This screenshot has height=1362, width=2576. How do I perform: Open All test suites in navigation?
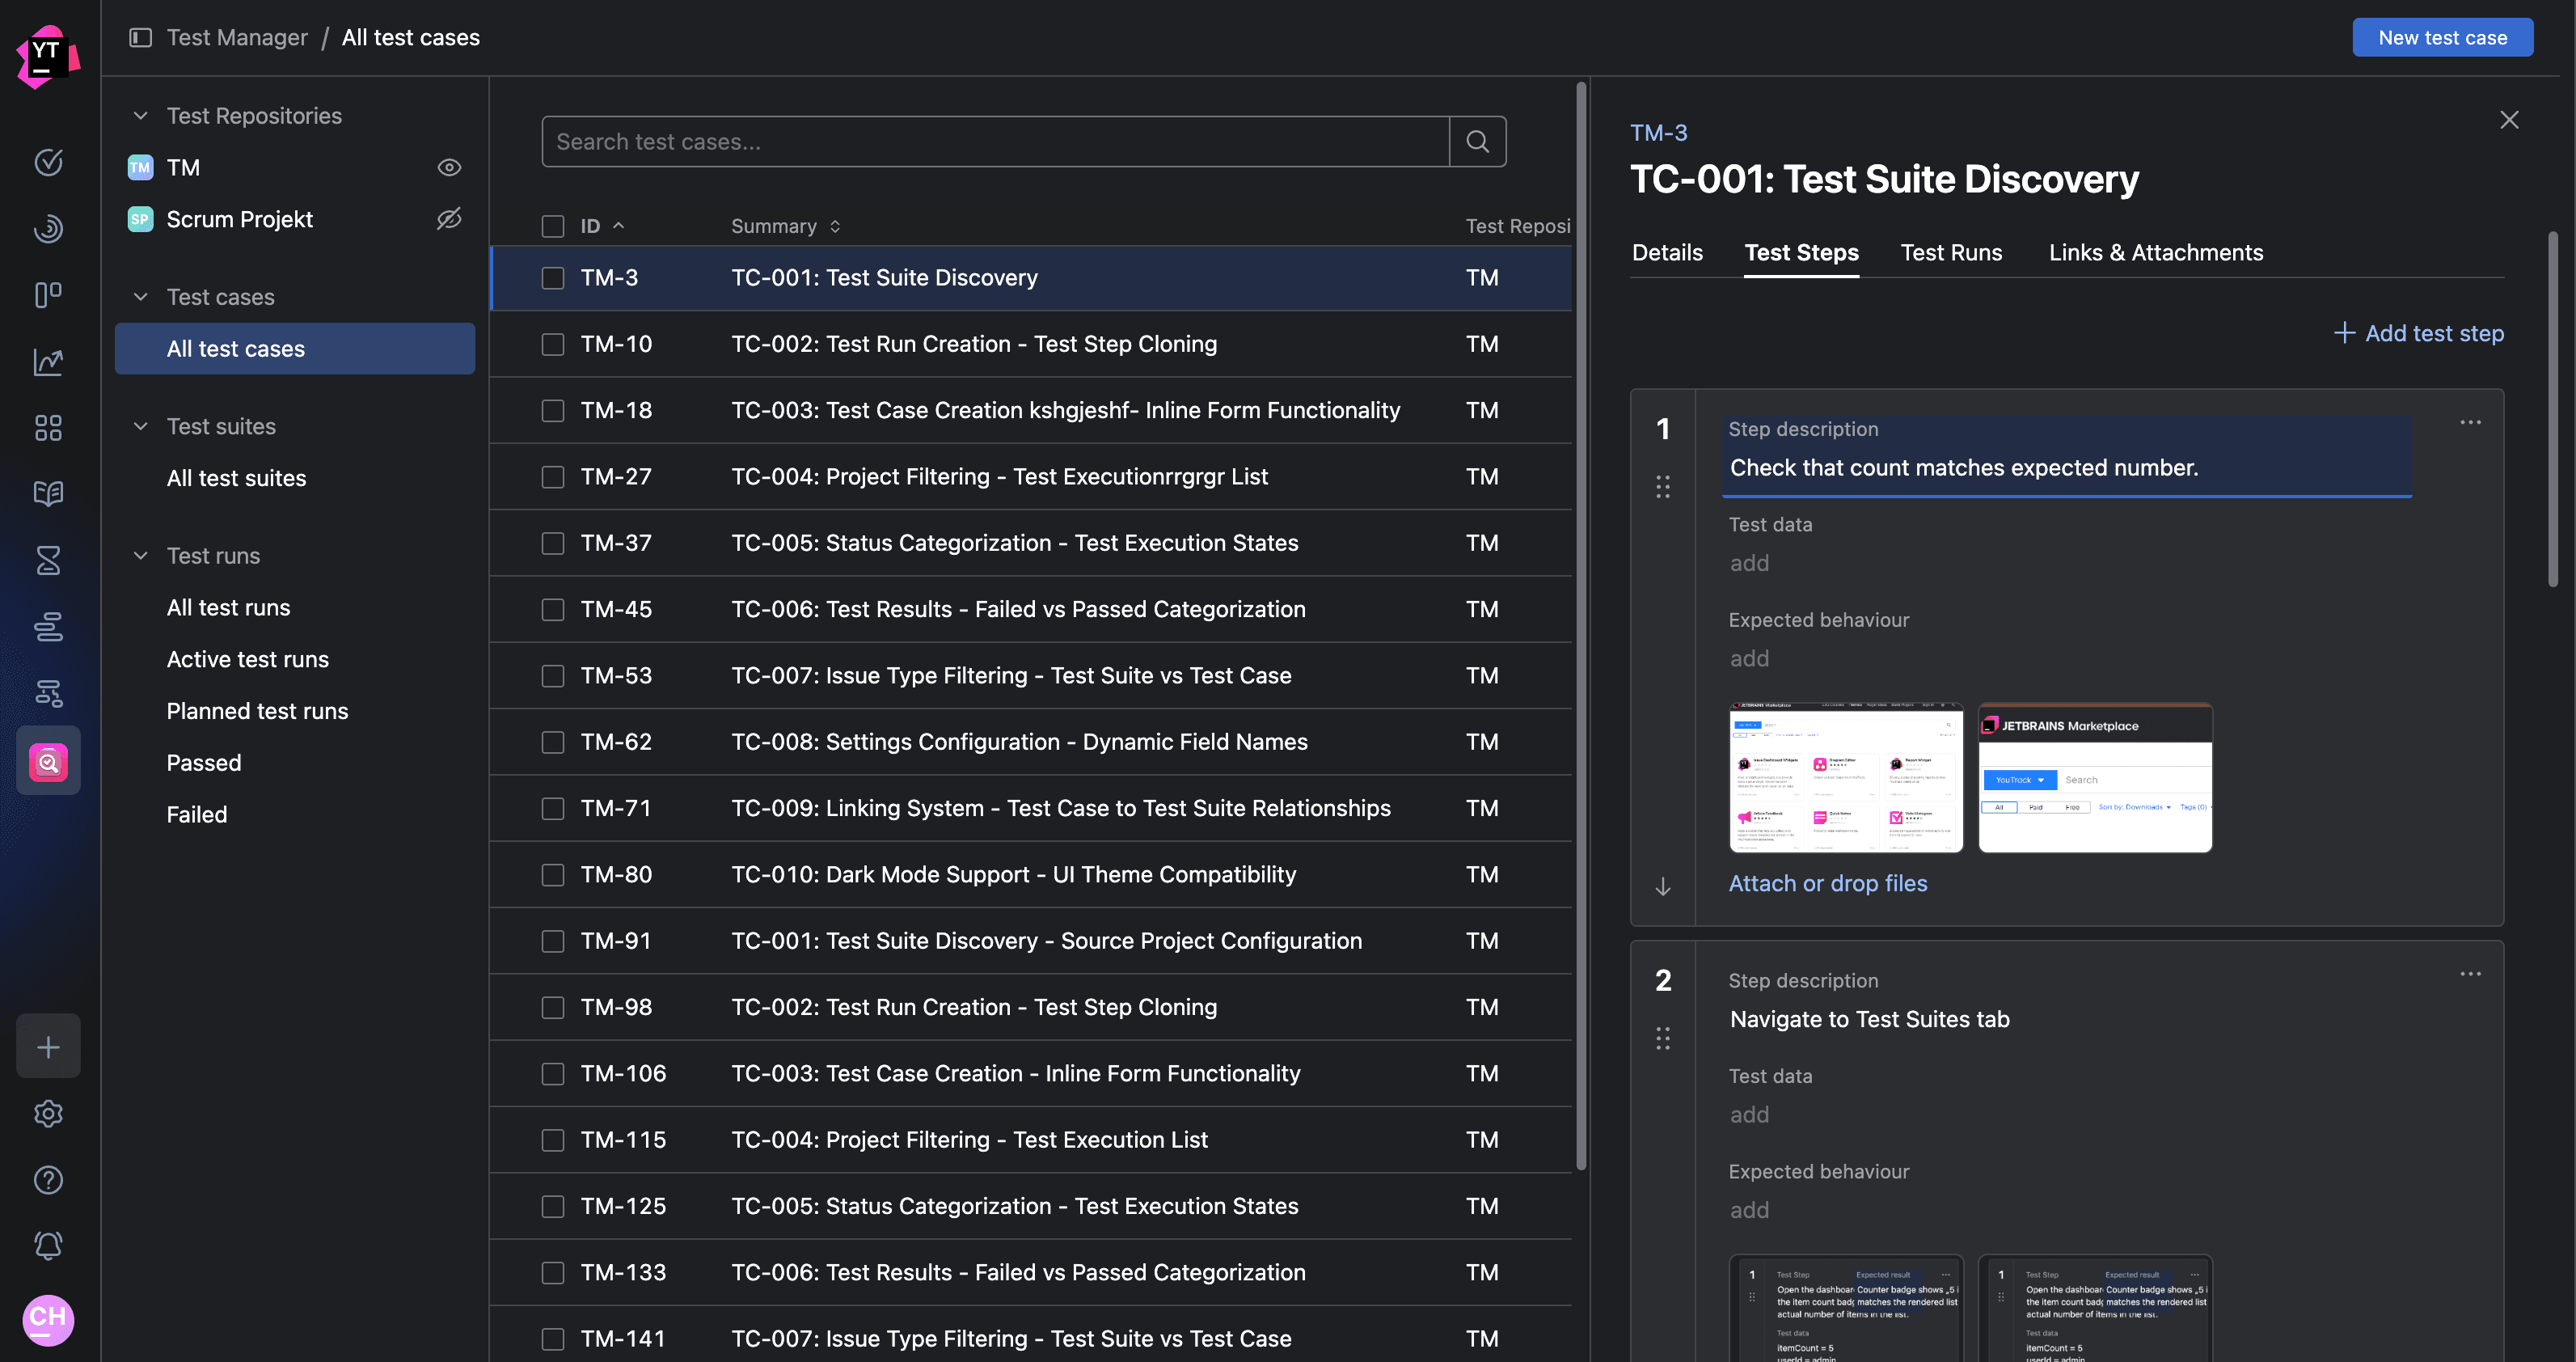(236, 478)
